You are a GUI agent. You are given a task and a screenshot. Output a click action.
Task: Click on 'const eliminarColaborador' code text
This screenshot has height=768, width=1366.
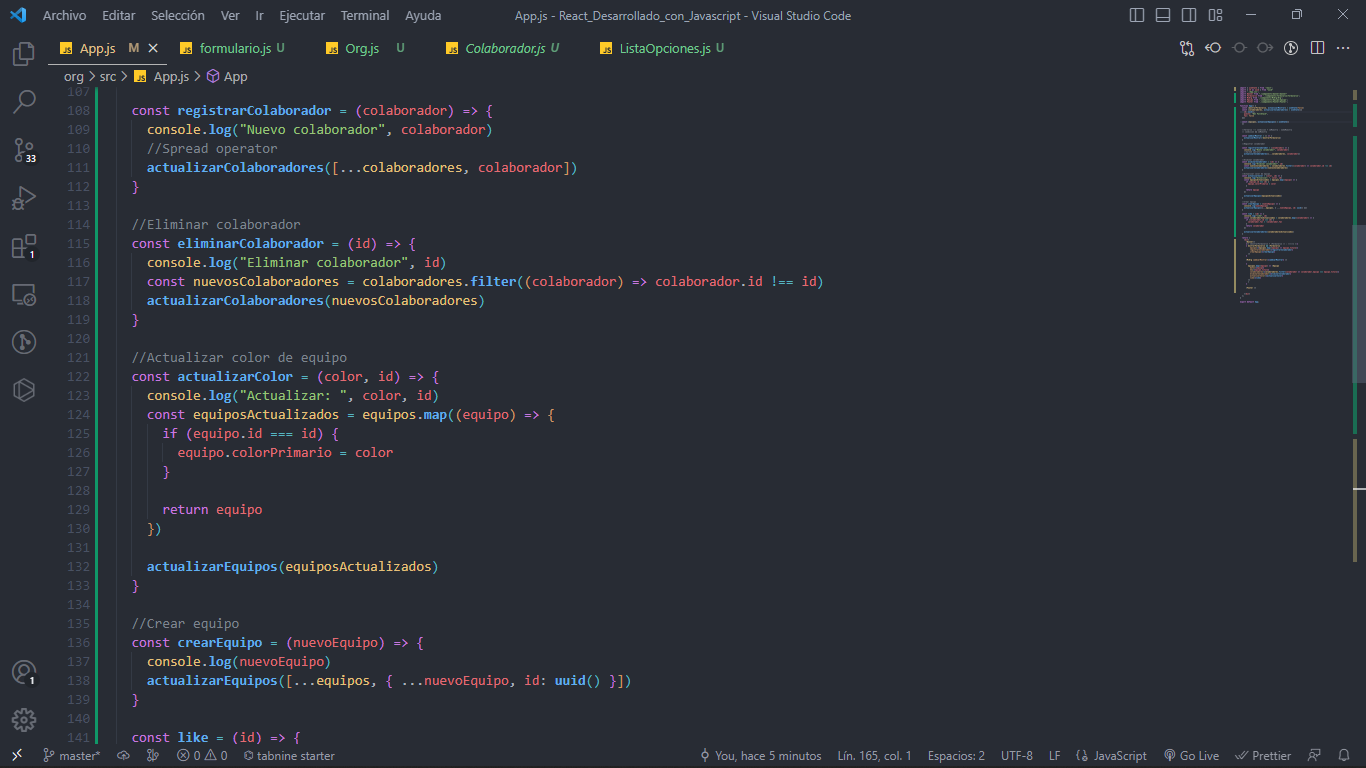coord(228,244)
